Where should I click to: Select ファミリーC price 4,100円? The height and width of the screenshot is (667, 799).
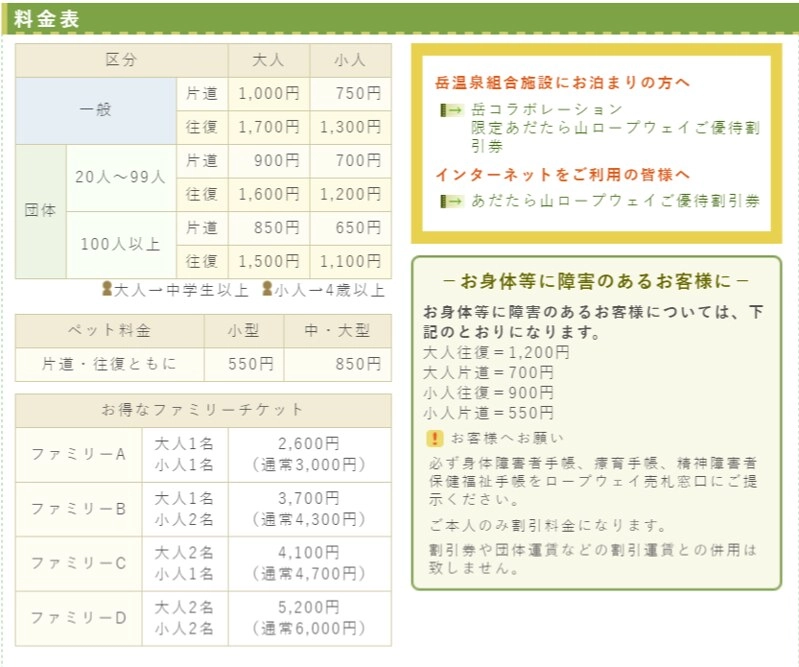tap(309, 552)
